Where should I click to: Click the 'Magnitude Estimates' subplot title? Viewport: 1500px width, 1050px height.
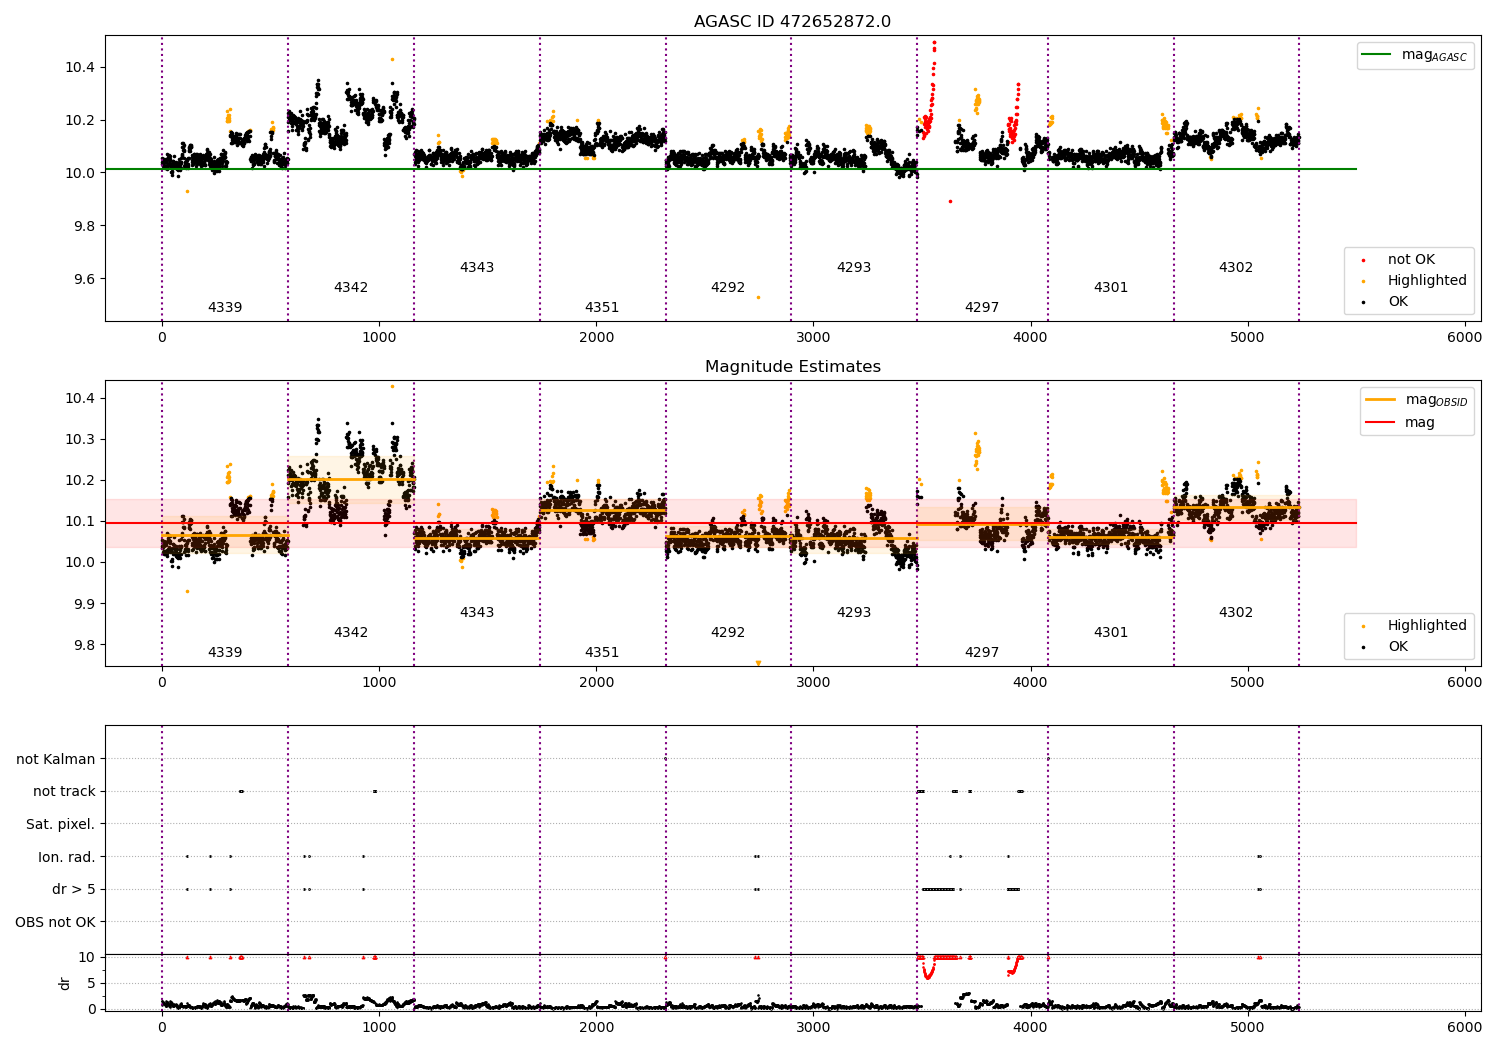click(793, 367)
